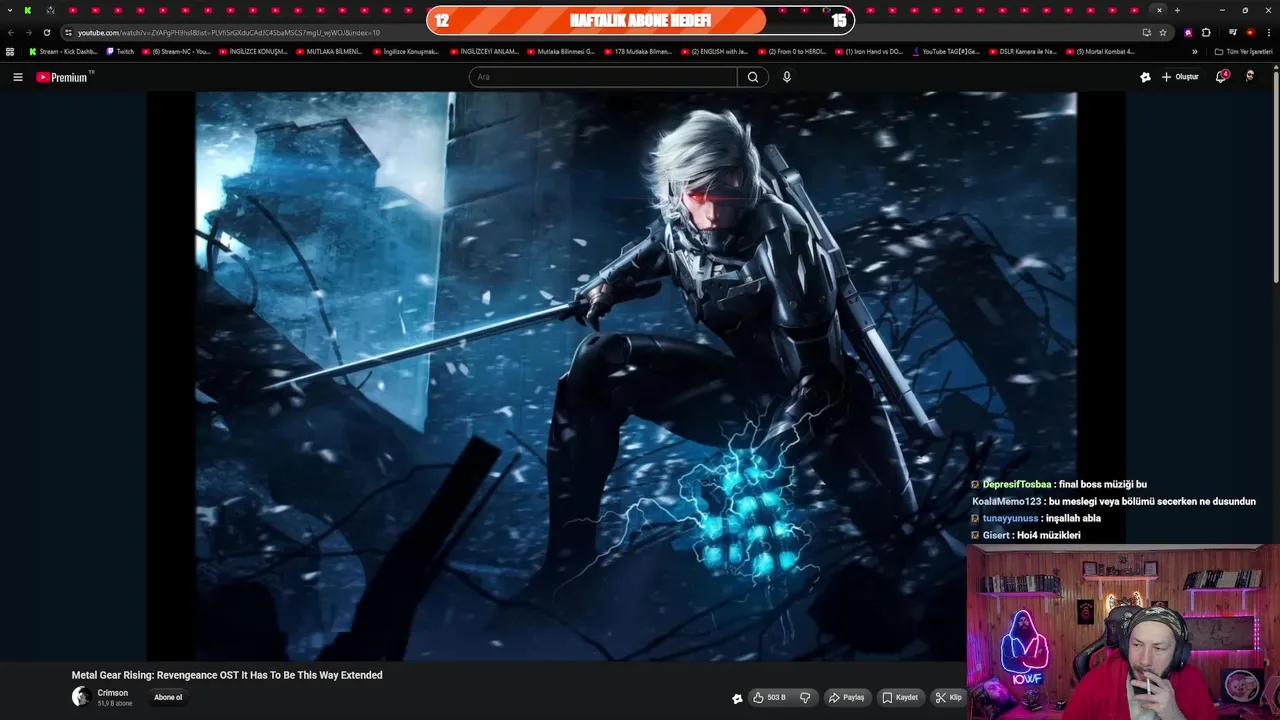Open the apps grid in bookmarks bar

10,51
